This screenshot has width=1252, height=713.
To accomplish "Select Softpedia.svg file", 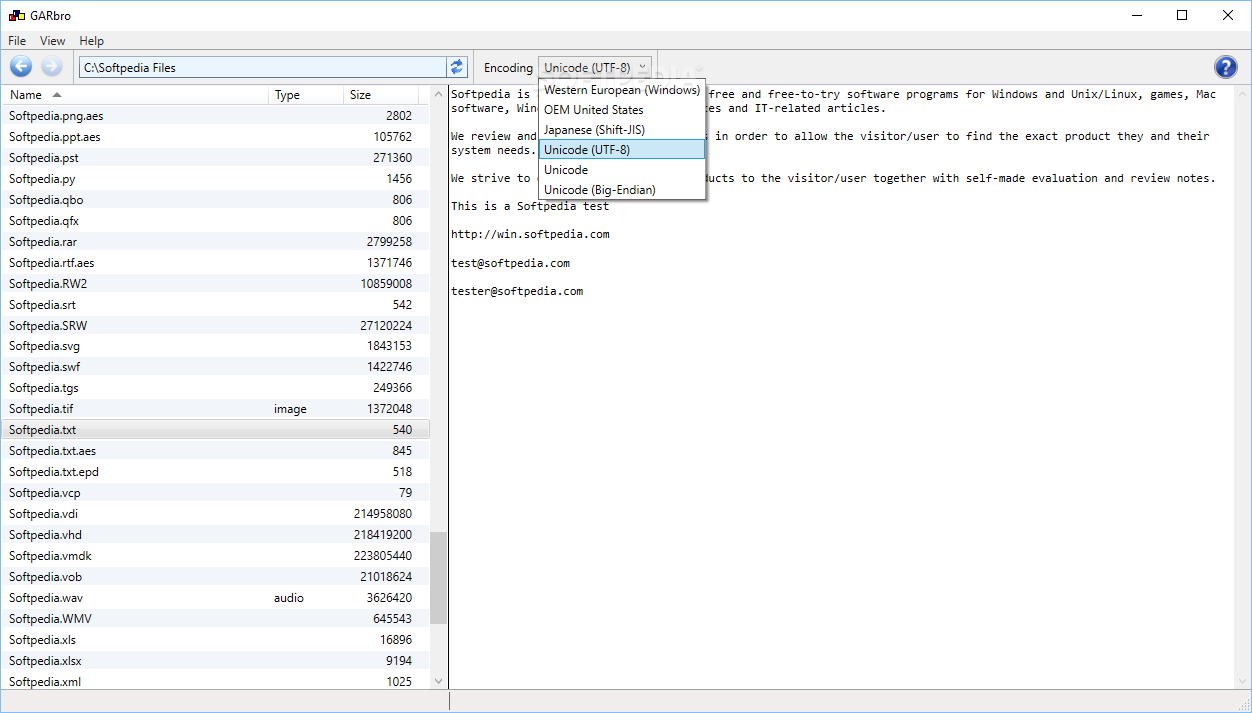I will click(x=215, y=346).
